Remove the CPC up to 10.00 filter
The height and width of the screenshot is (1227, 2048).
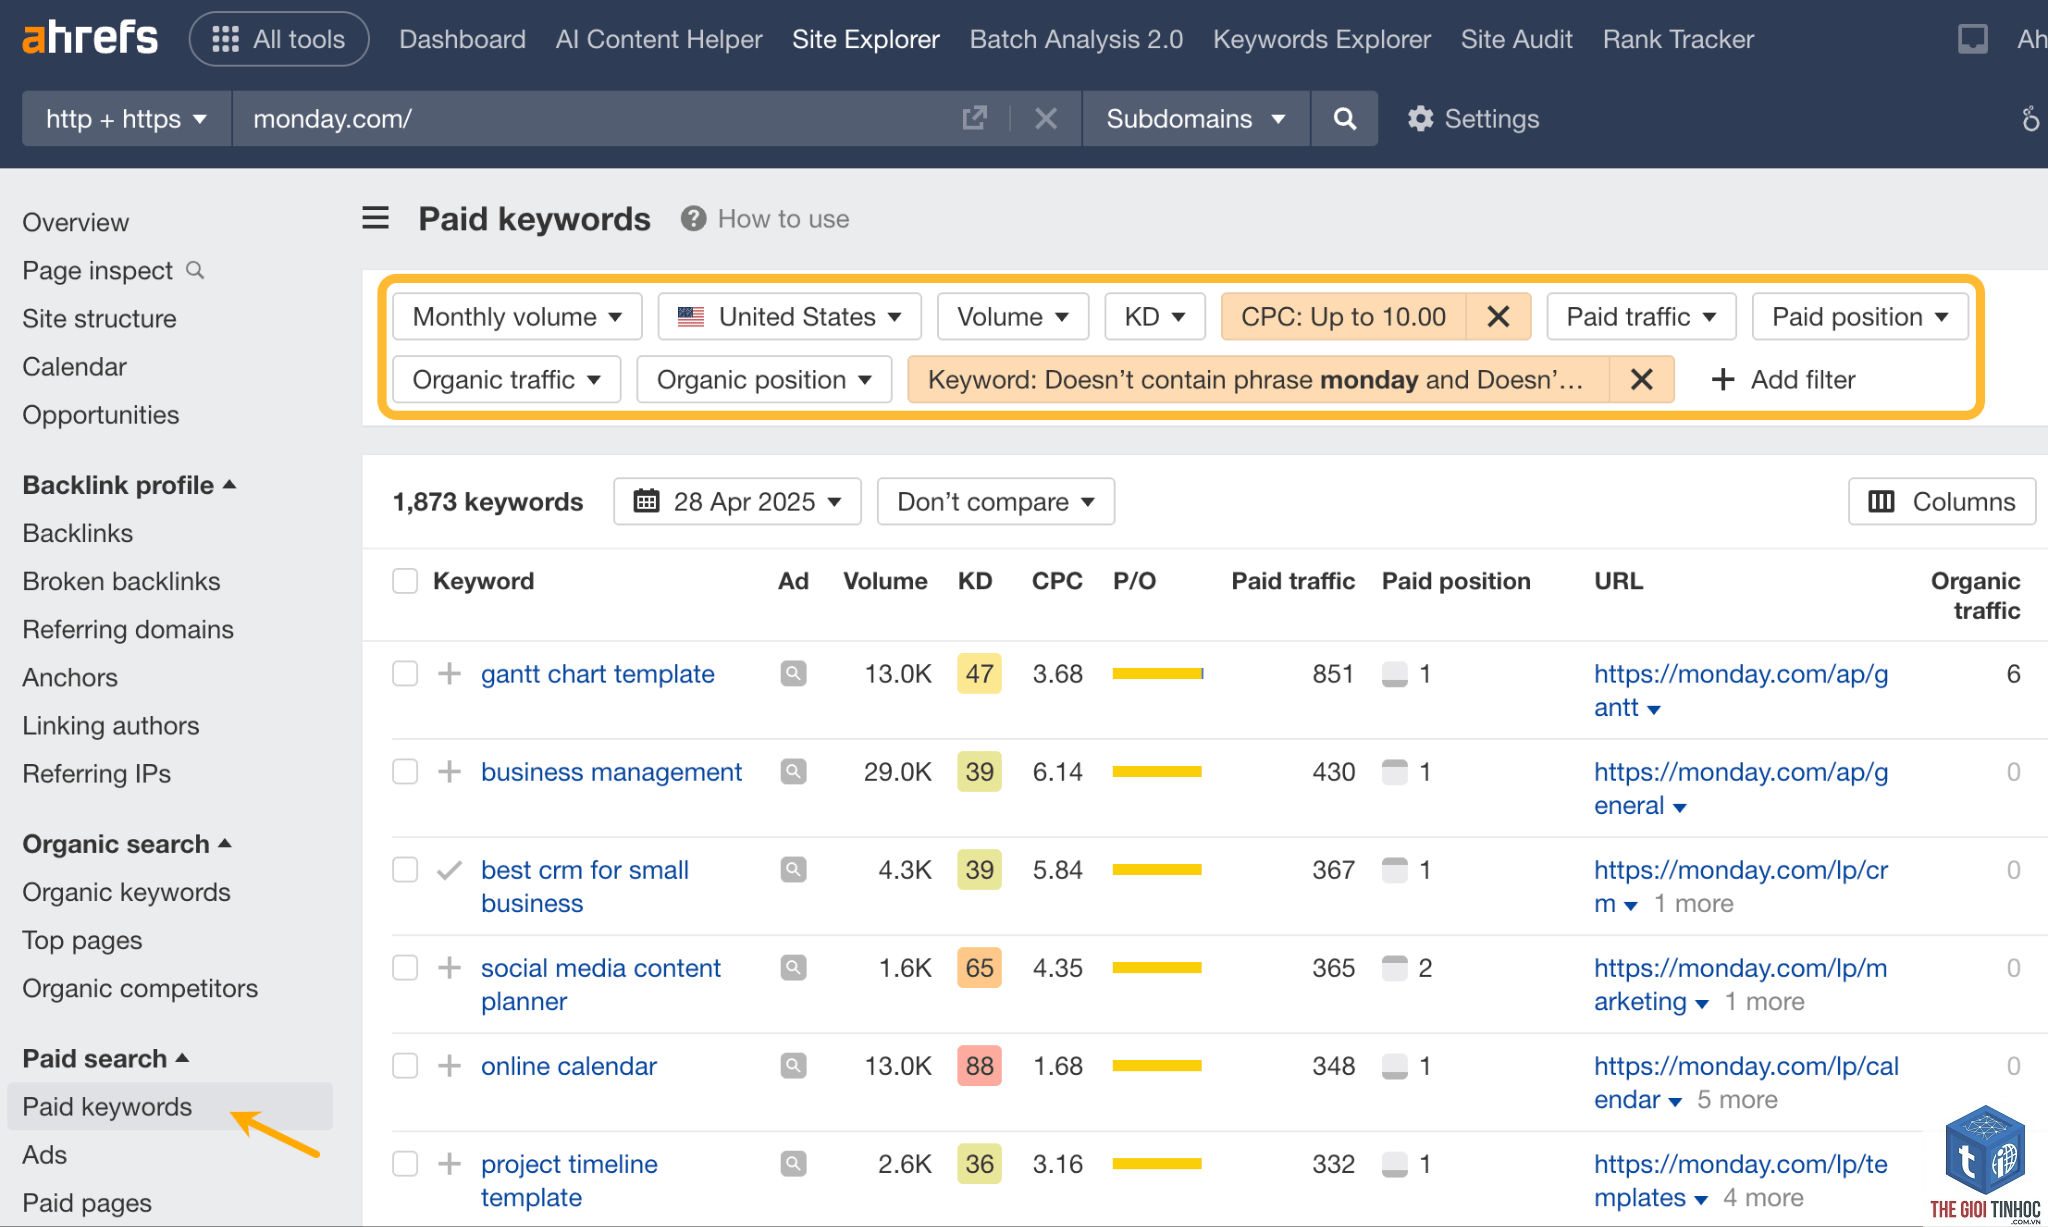point(1498,316)
